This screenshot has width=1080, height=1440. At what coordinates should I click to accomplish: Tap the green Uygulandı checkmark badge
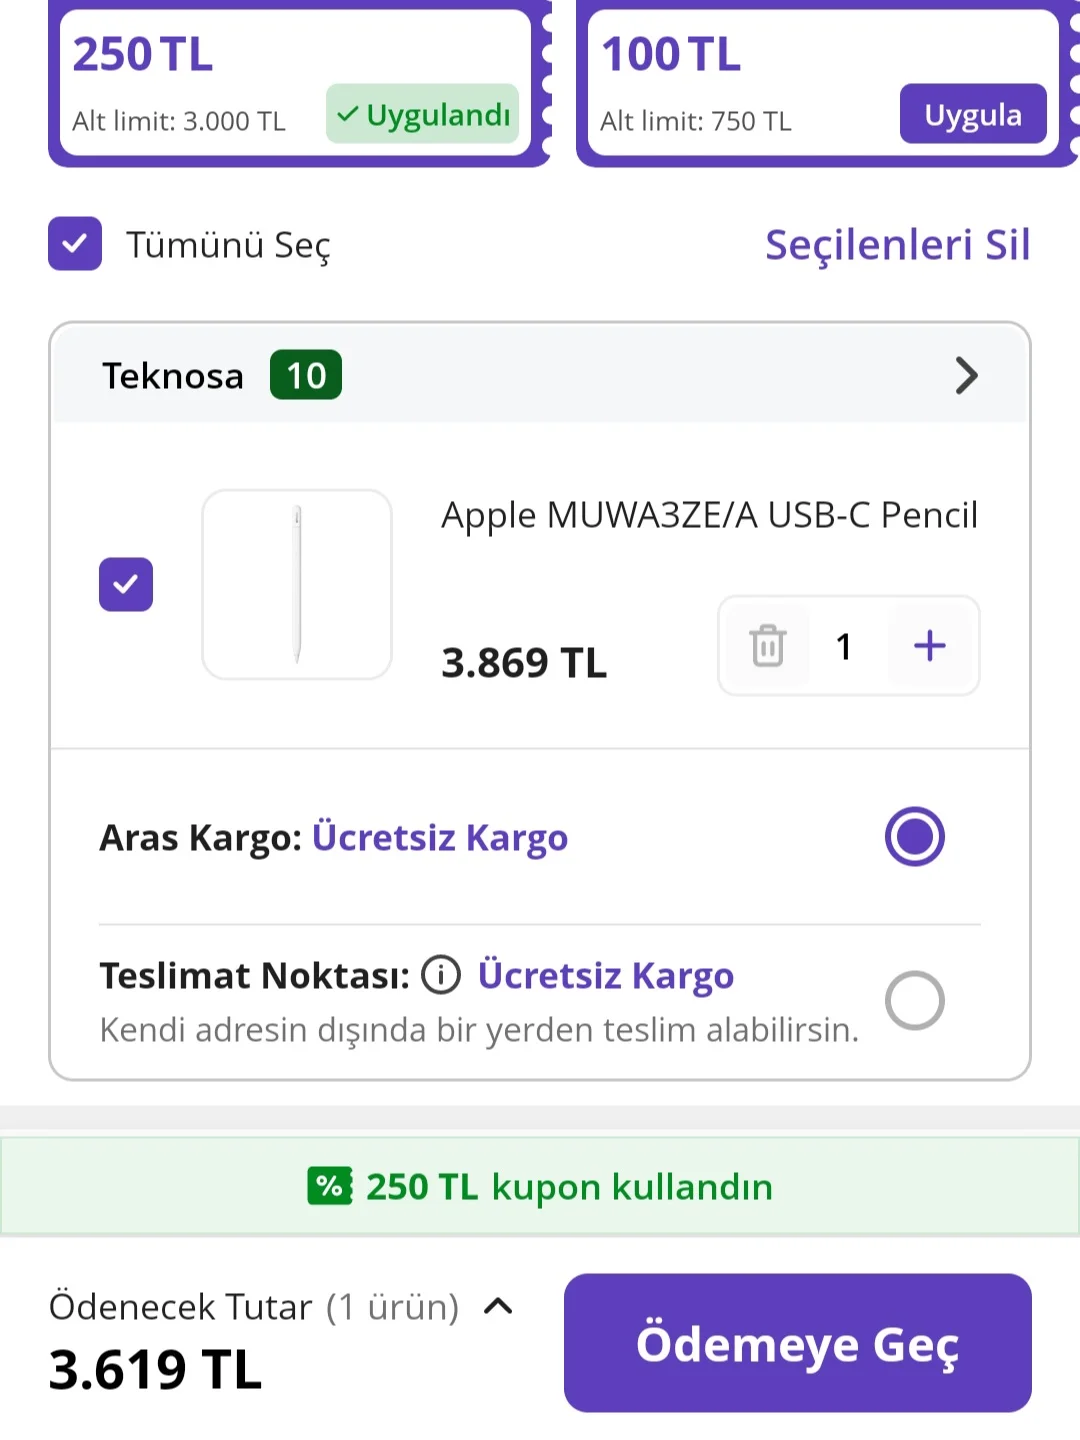423,114
